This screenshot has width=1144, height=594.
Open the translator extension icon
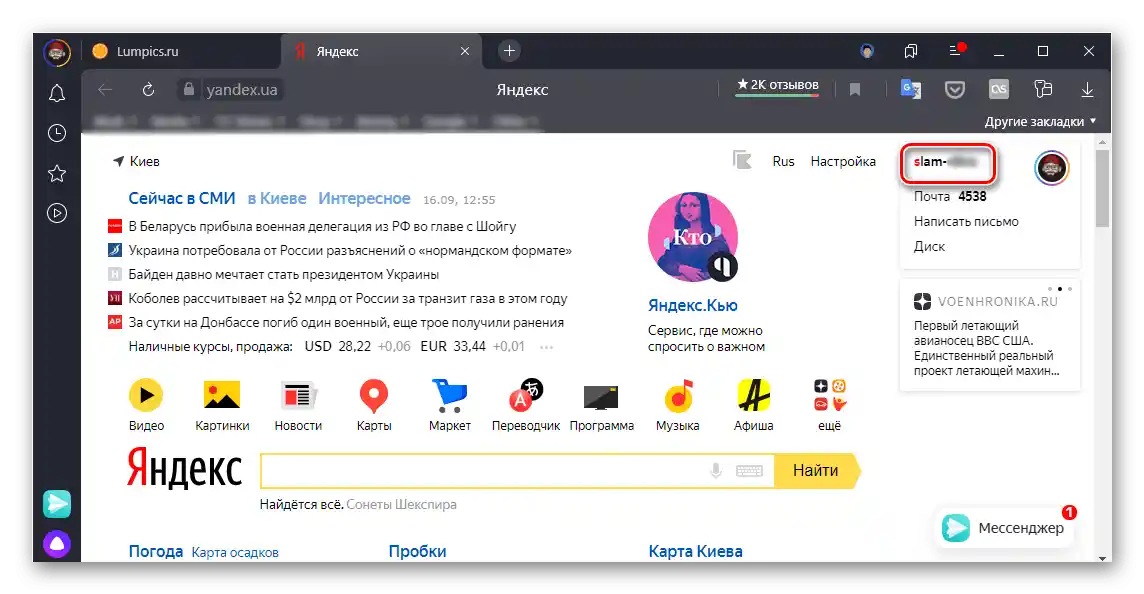(911, 90)
